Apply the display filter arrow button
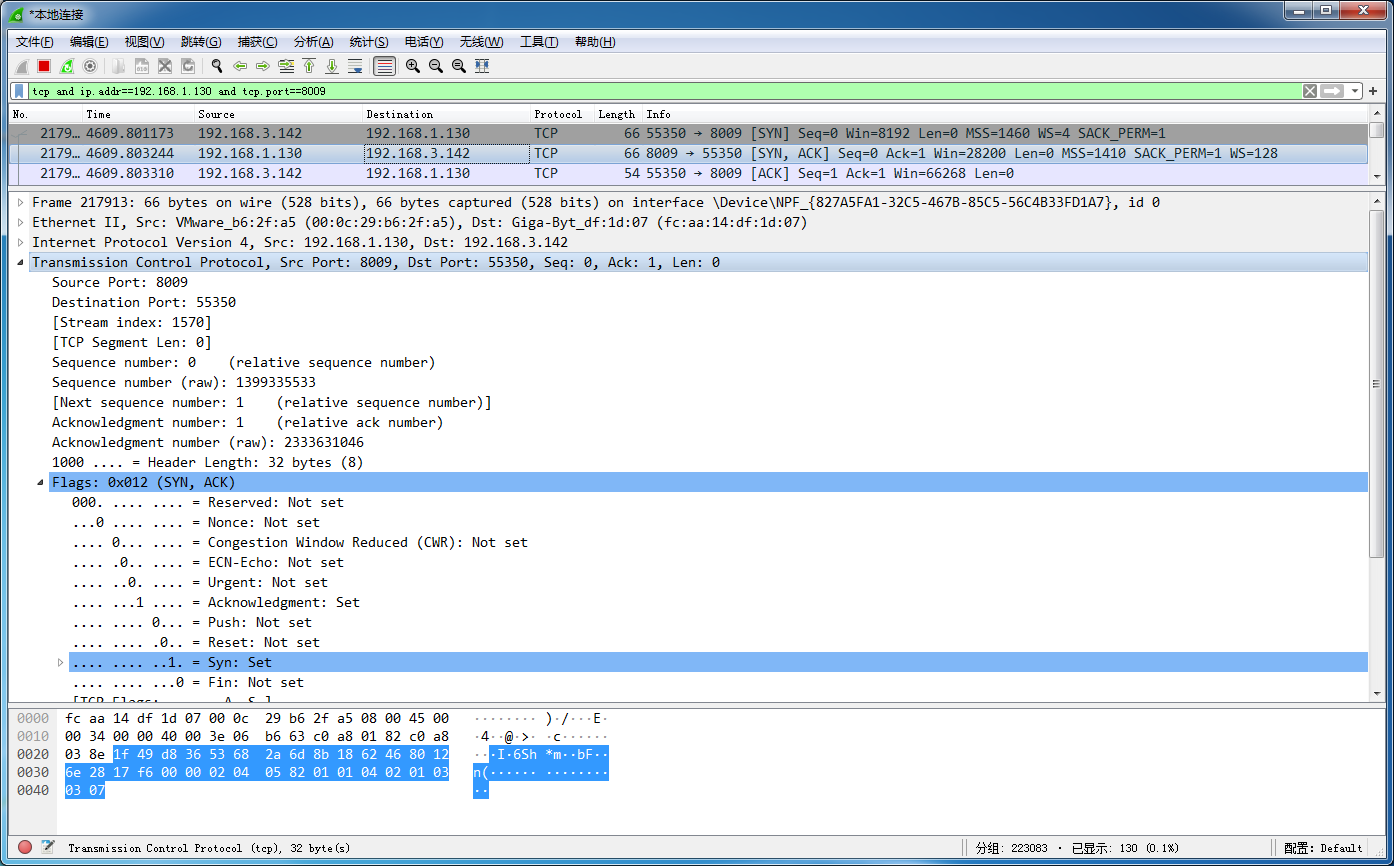This screenshot has width=1394, height=866. click(x=1332, y=91)
